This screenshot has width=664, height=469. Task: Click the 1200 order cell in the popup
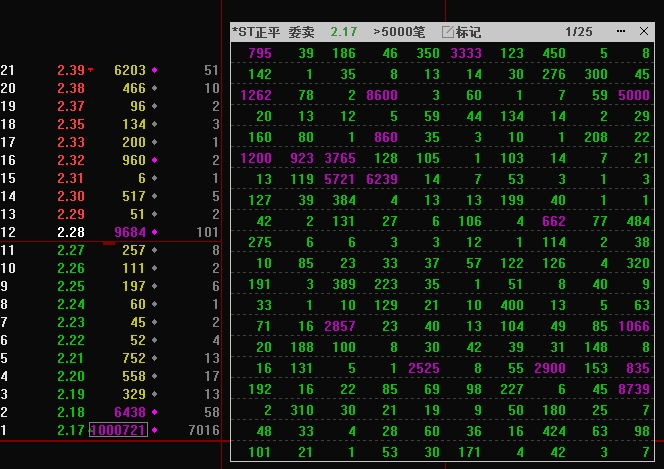tap(256, 158)
